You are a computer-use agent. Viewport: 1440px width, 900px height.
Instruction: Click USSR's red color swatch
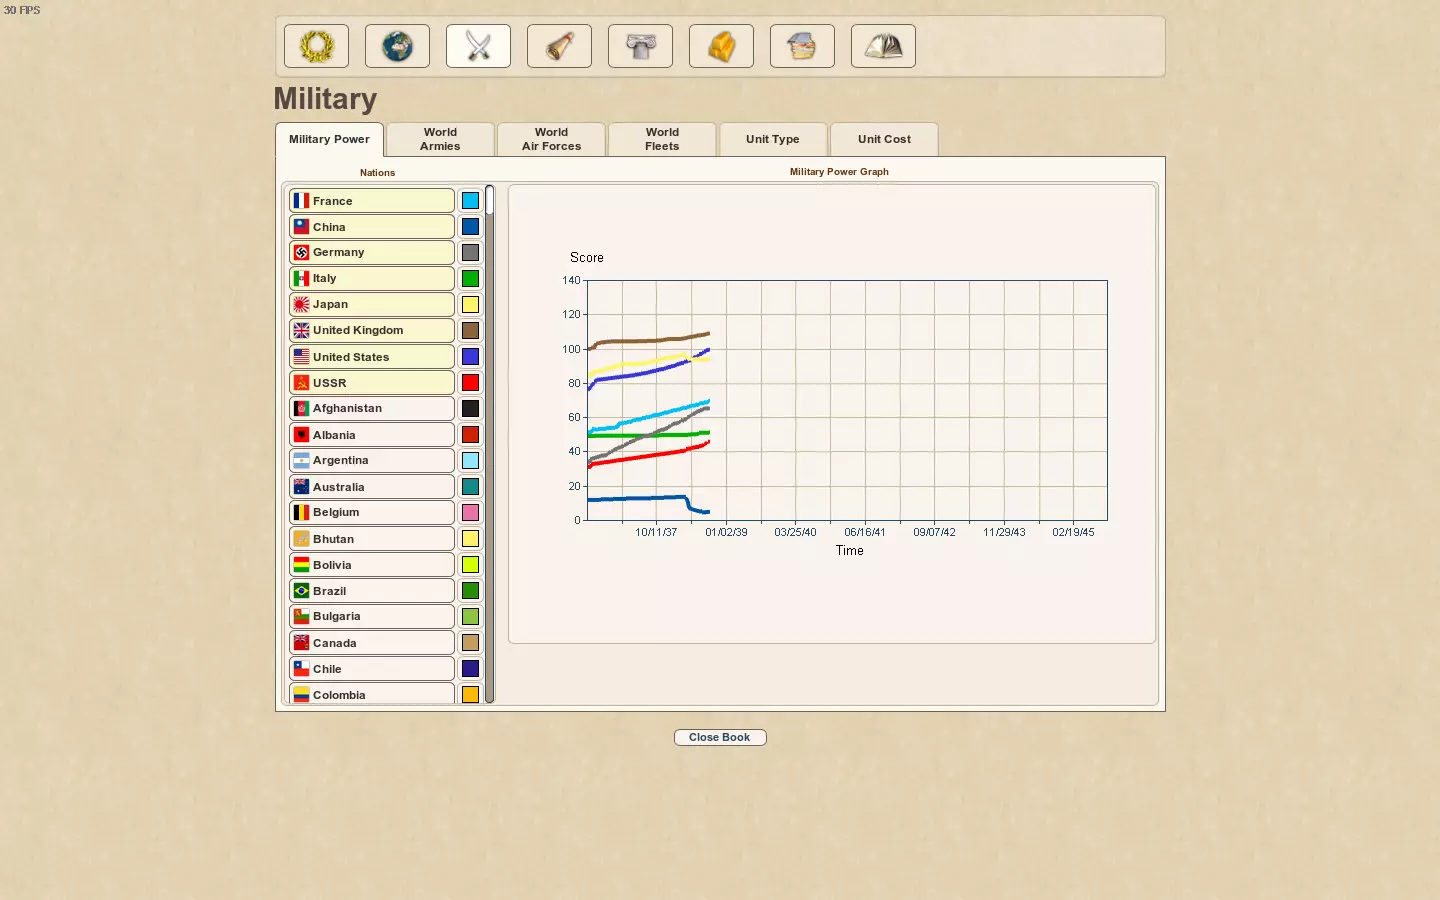tap(470, 383)
